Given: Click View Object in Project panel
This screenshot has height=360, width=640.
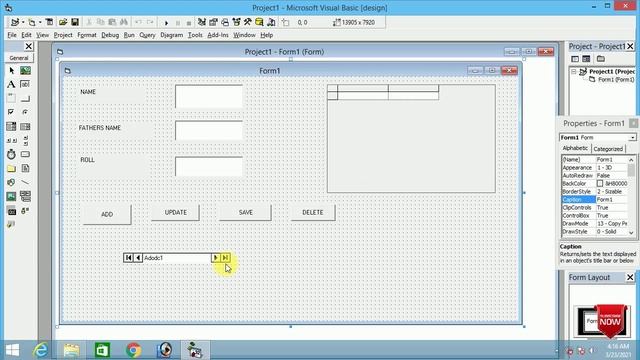Looking at the screenshot, I should coord(587,59).
